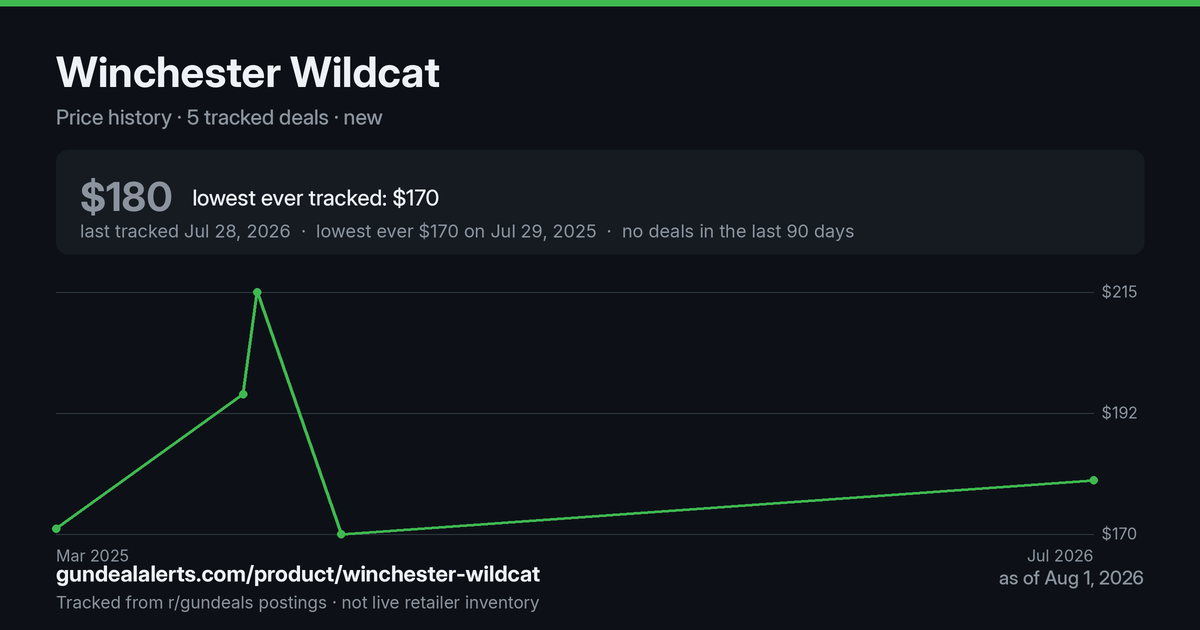
Task: Click the $192 axis label
Action: 1119,413
